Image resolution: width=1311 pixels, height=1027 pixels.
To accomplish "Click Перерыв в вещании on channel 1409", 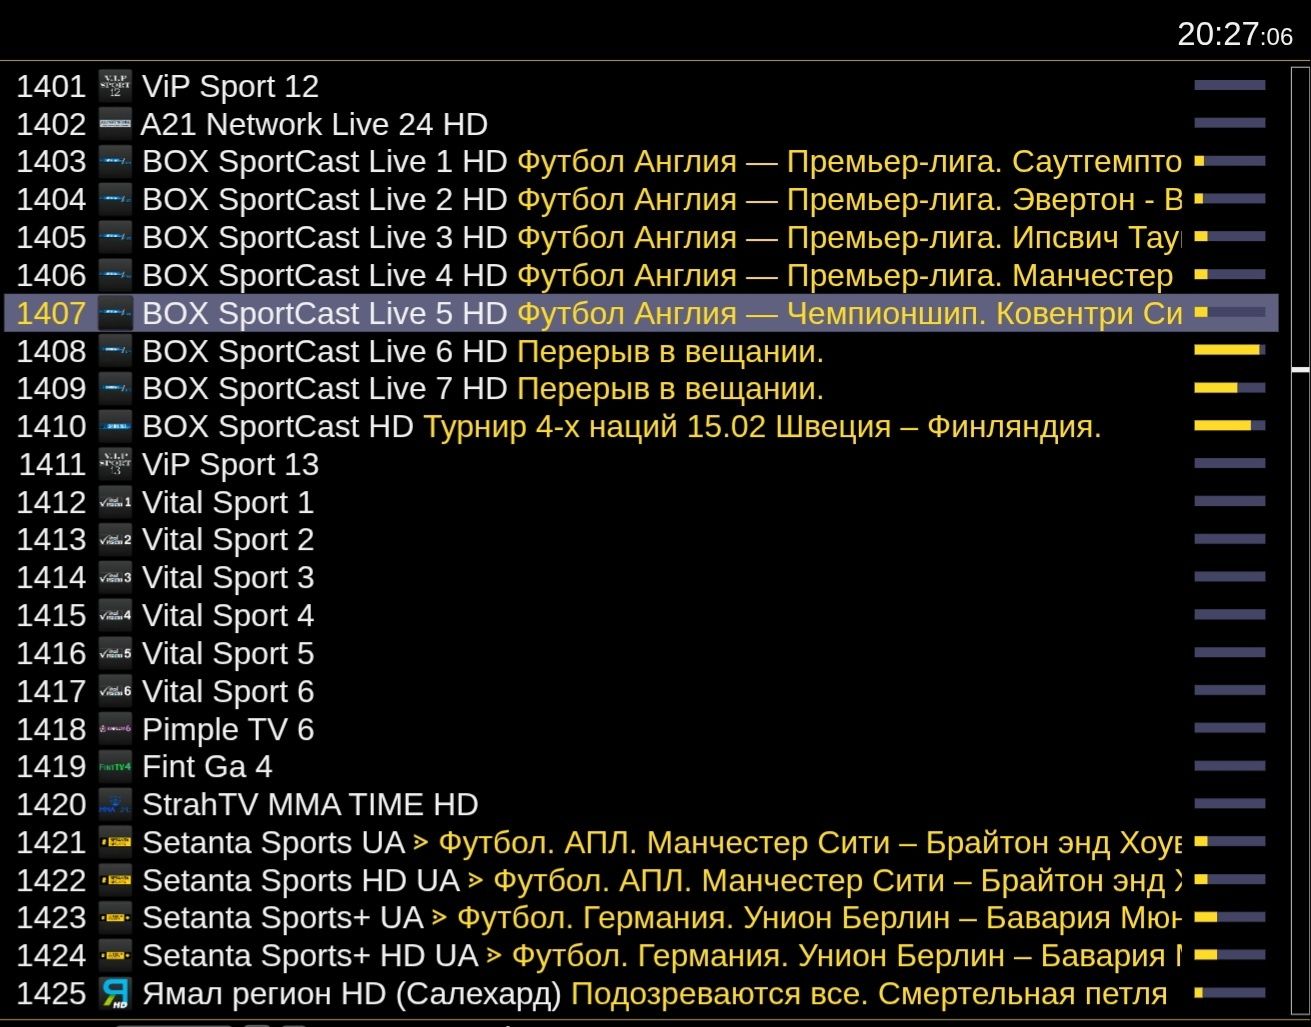I will click(670, 389).
